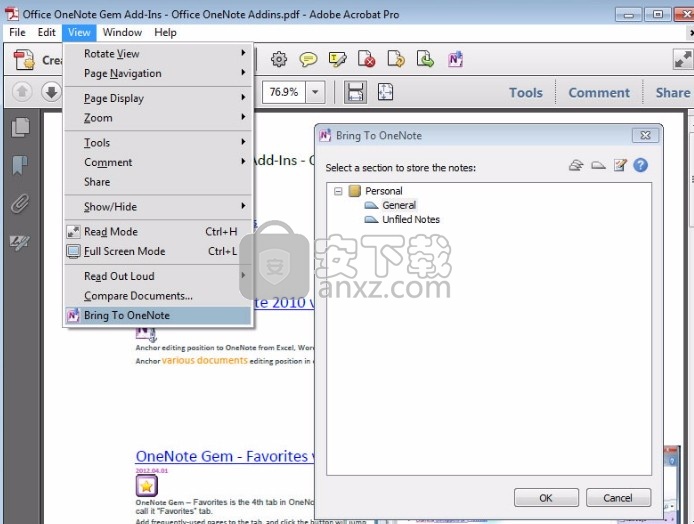This screenshot has width=694, height=524.
Task: Follow the OneNote Gem - Favorites link
Action: (225, 456)
